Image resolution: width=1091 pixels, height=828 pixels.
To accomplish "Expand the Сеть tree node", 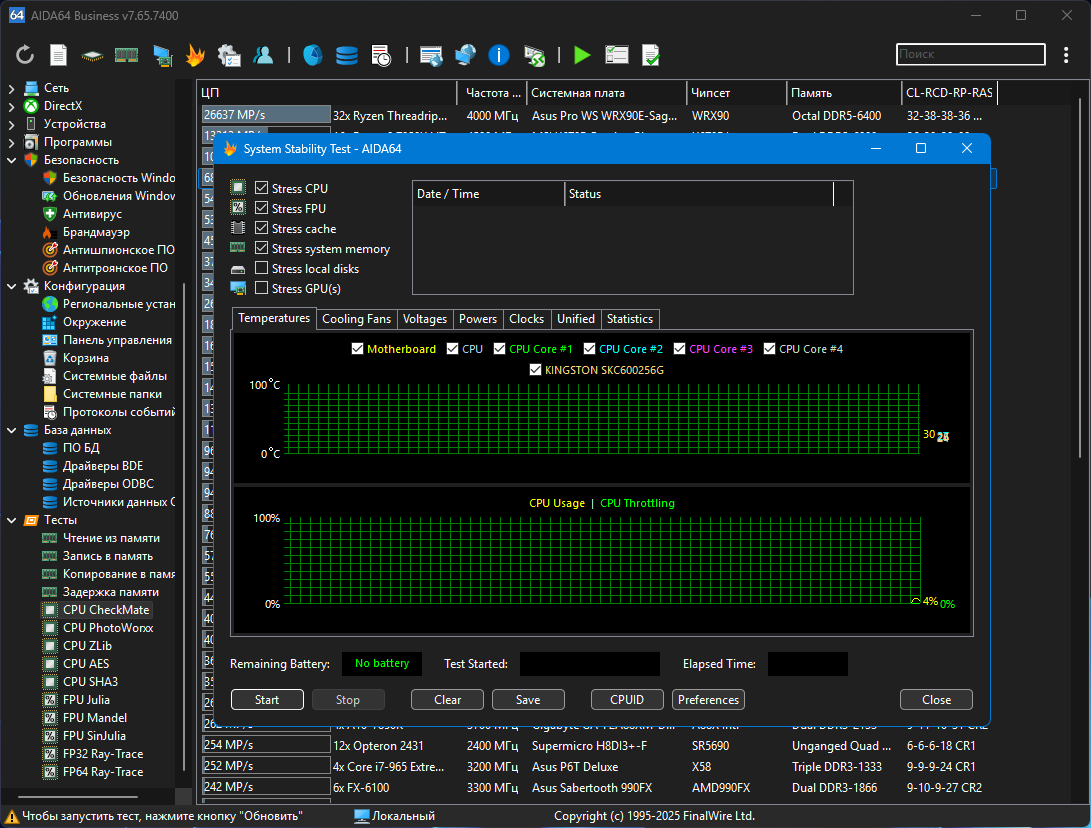I will 11,88.
